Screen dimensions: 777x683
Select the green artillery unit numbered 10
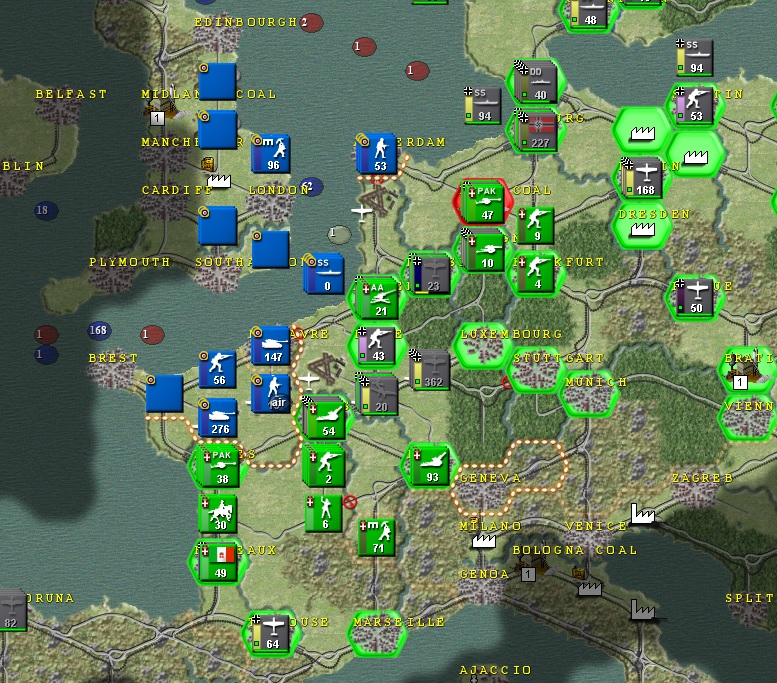coord(483,250)
